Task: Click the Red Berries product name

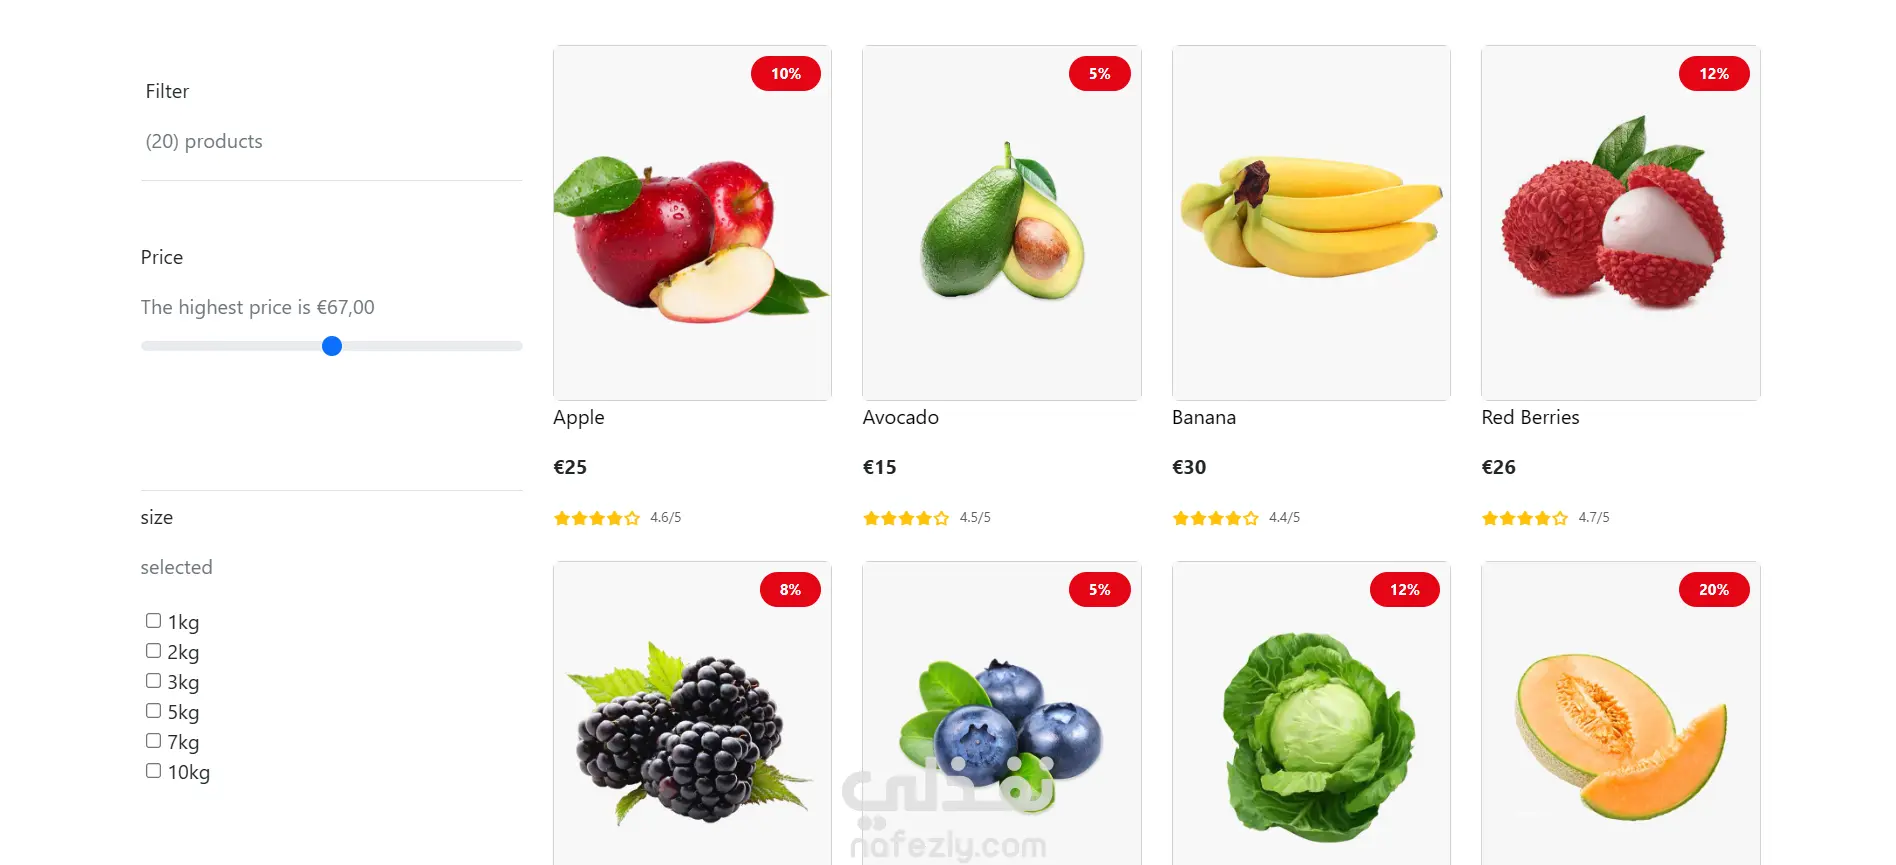Action: click(1530, 417)
